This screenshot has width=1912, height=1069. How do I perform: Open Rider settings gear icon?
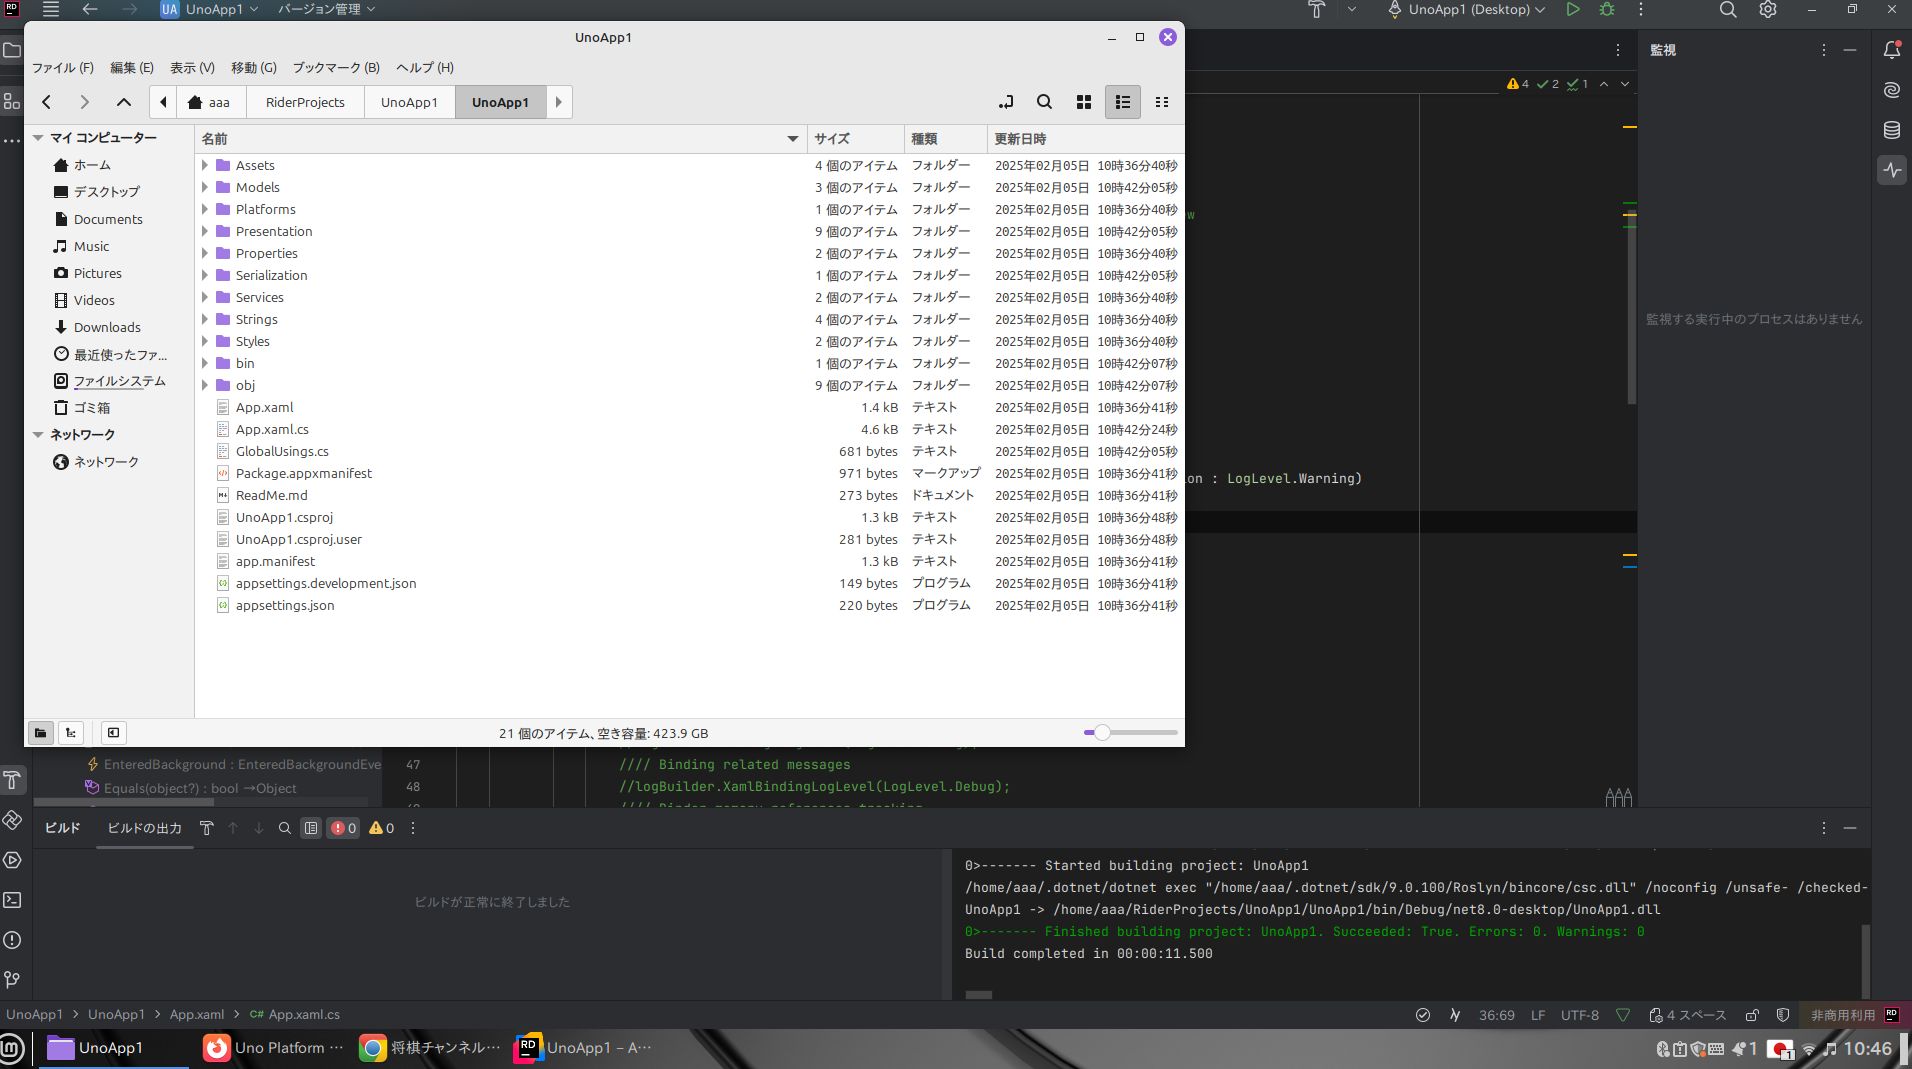tap(1768, 9)
